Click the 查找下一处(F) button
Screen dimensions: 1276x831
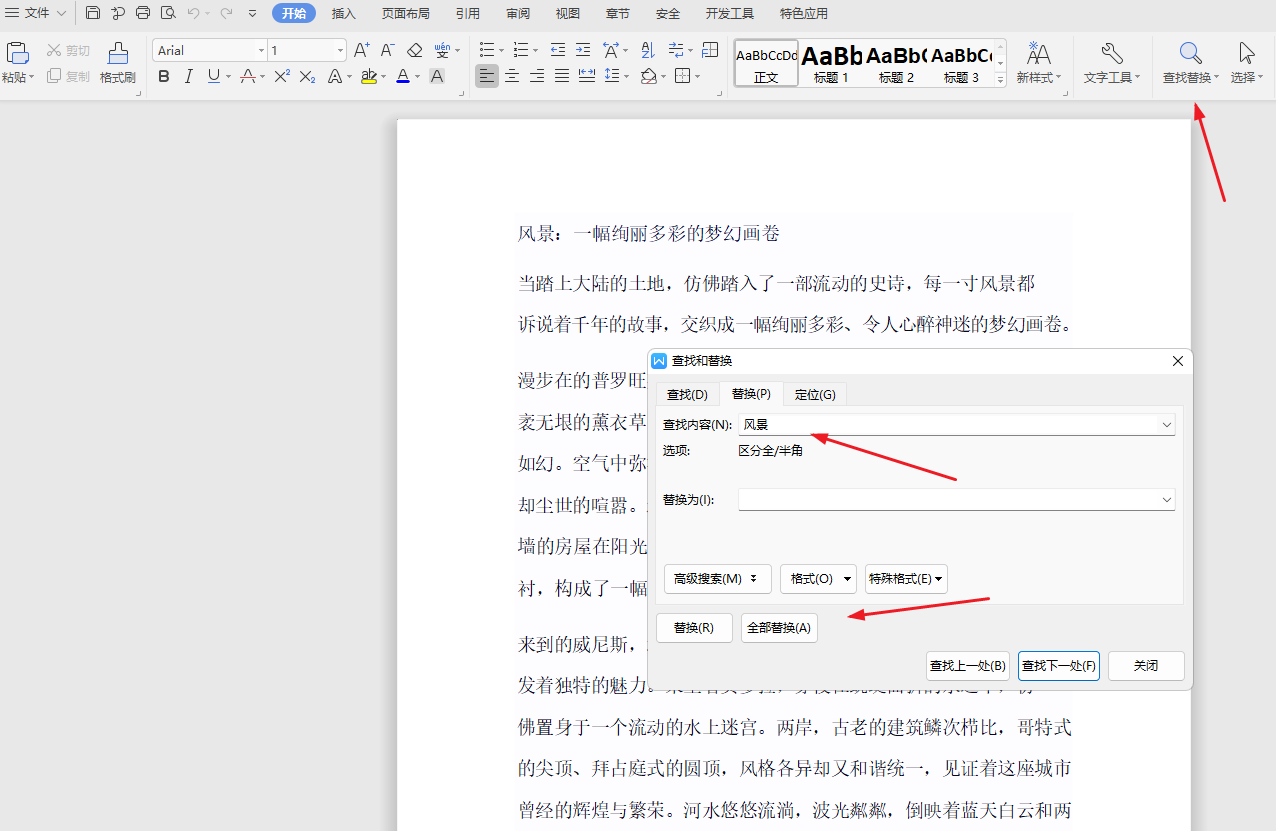[1058, 665]
